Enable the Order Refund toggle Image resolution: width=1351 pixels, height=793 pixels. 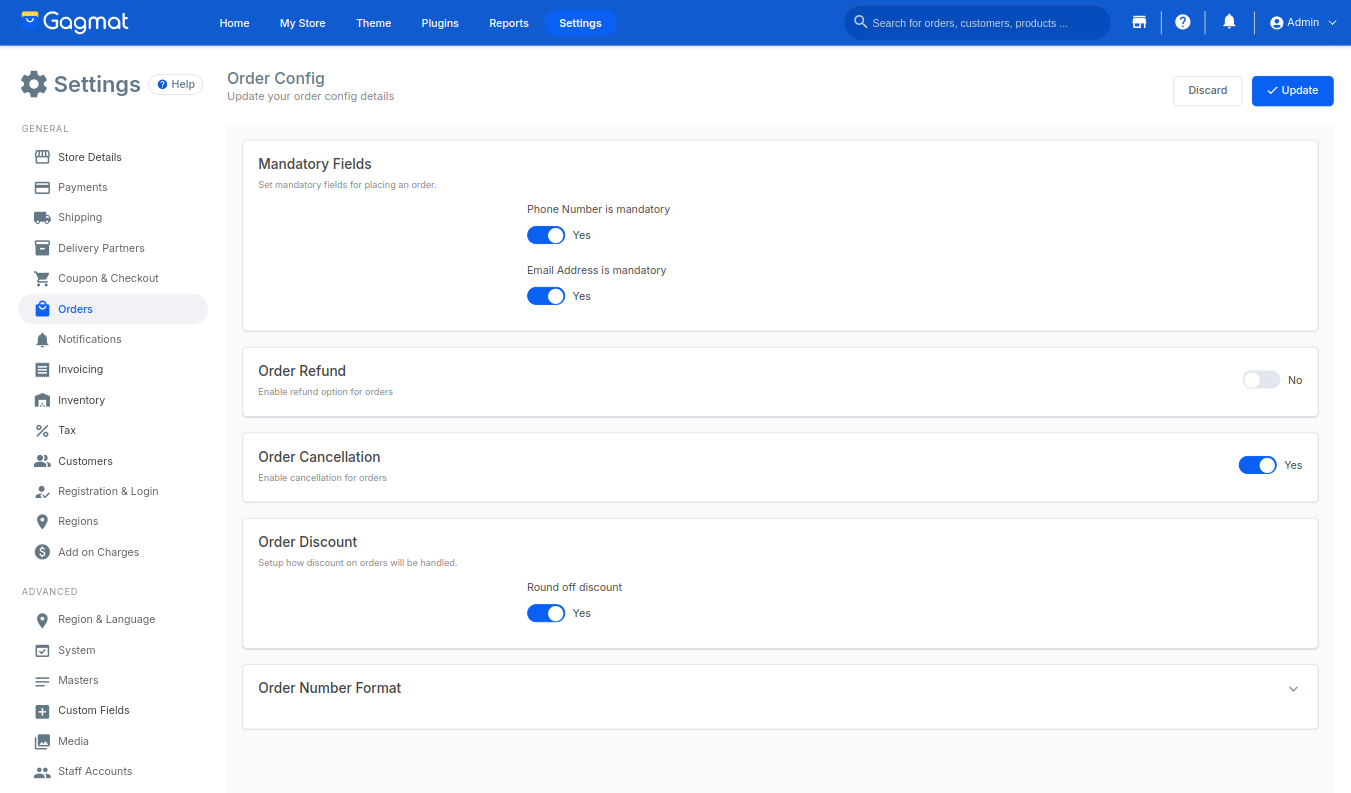pos(1261,380)
